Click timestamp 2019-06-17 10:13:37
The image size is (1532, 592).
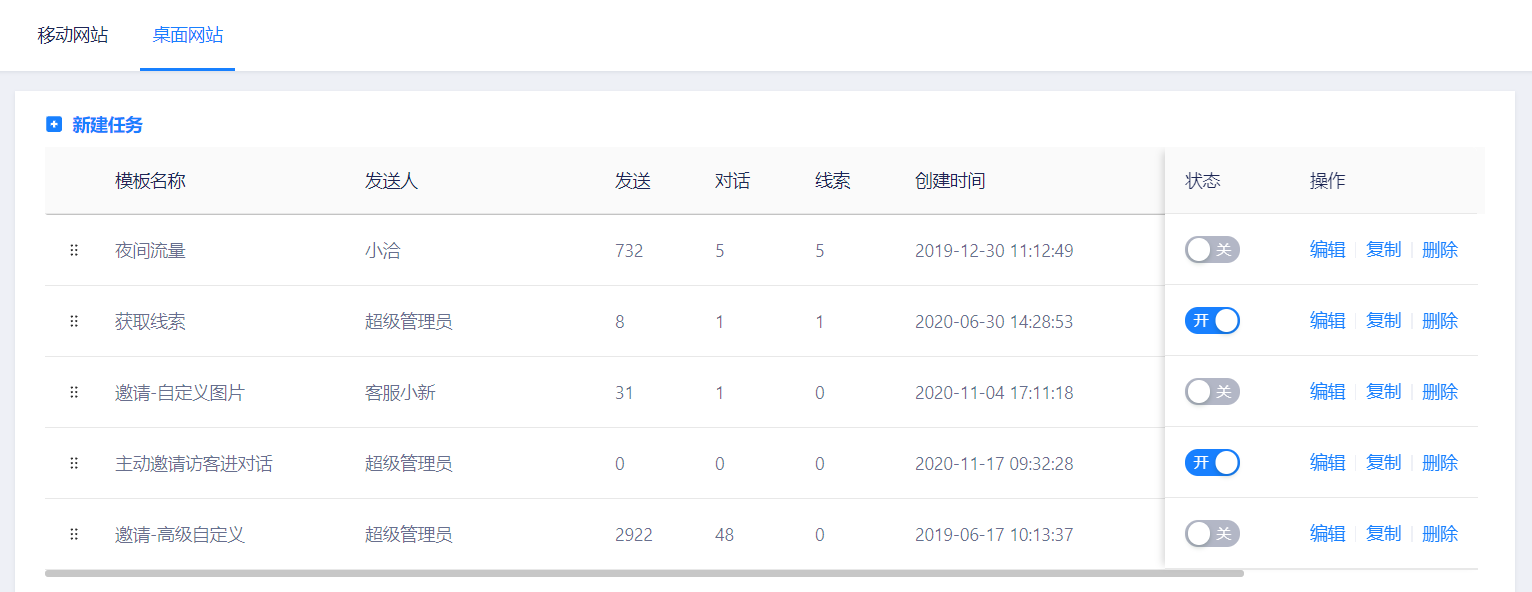[994, 535]
